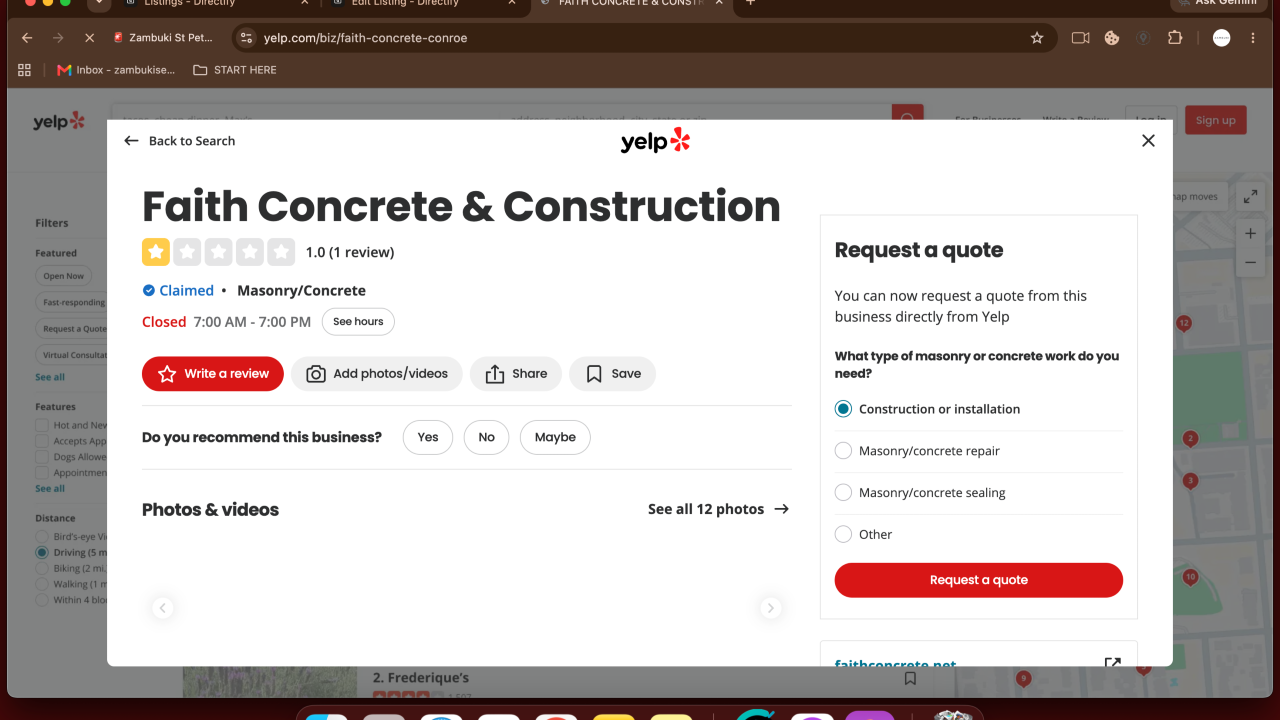This screenshot has width=1280, height=720.
Task: Save the business with the bookmark button
Action: coord(613,374)
